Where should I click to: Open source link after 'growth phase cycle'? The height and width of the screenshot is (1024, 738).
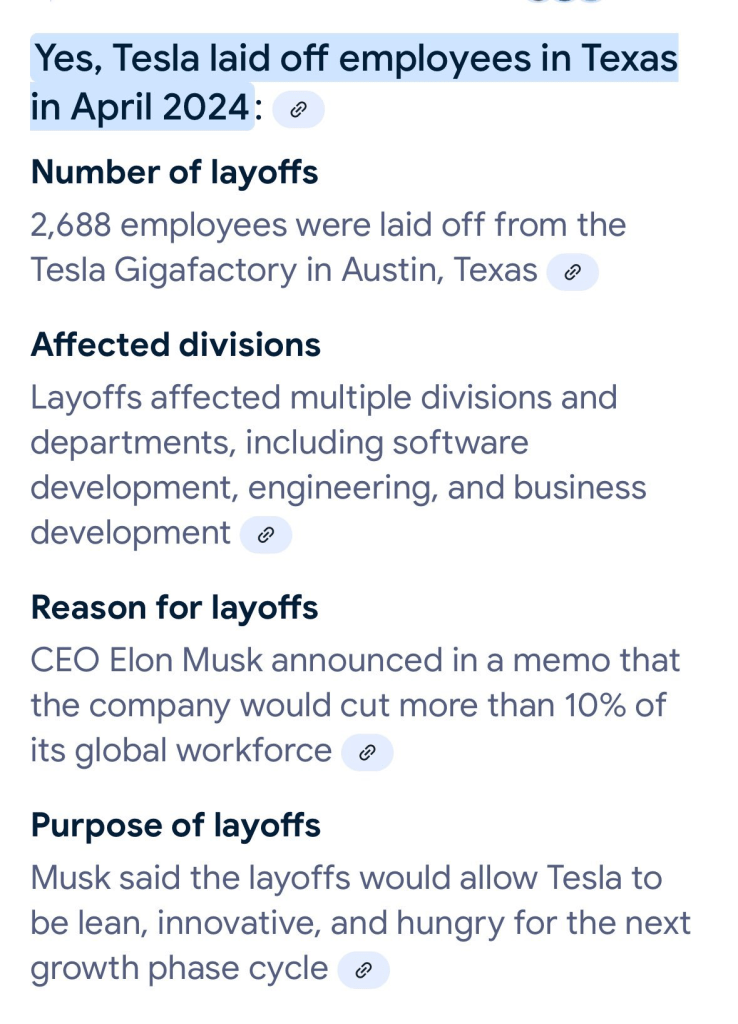tap(363, 970)
